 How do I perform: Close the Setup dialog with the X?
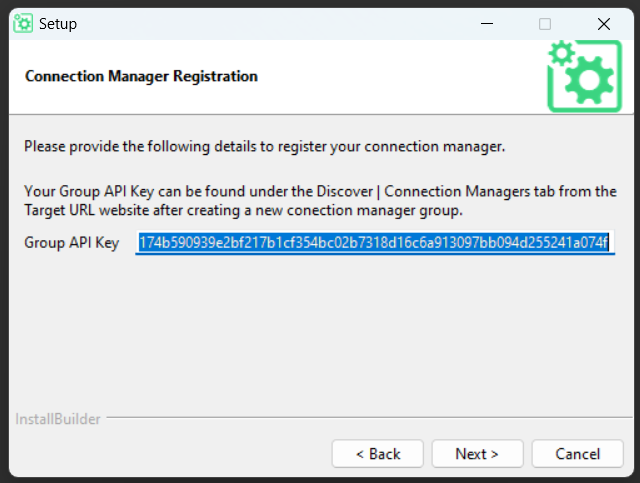pyautogui.click(x=604, y=24)
